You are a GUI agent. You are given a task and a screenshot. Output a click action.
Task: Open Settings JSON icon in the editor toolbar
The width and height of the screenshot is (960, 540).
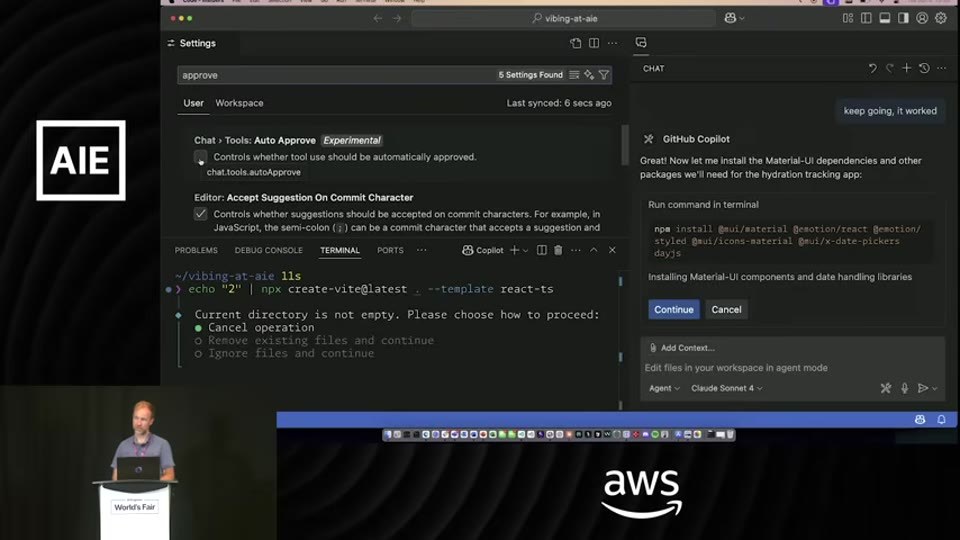click(x=576, y=43)
